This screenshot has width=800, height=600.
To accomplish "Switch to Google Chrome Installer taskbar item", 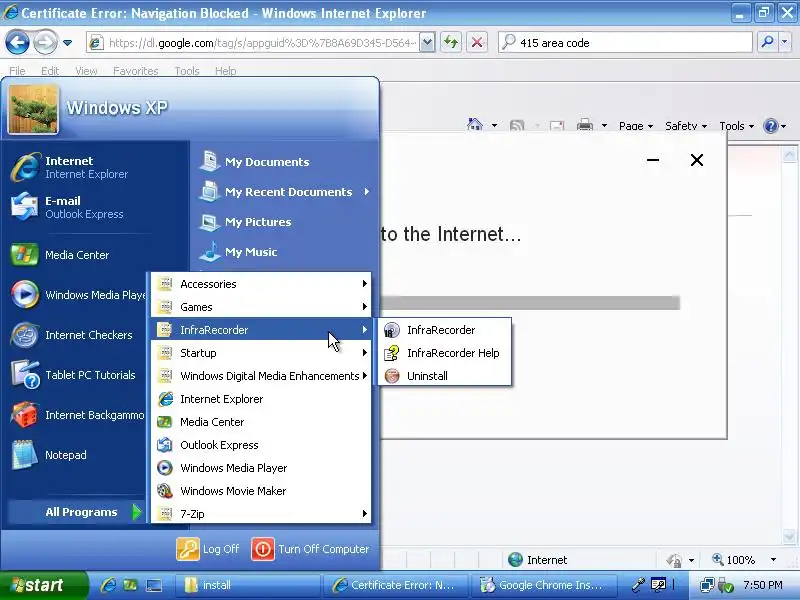I will [x=543, y=585].
